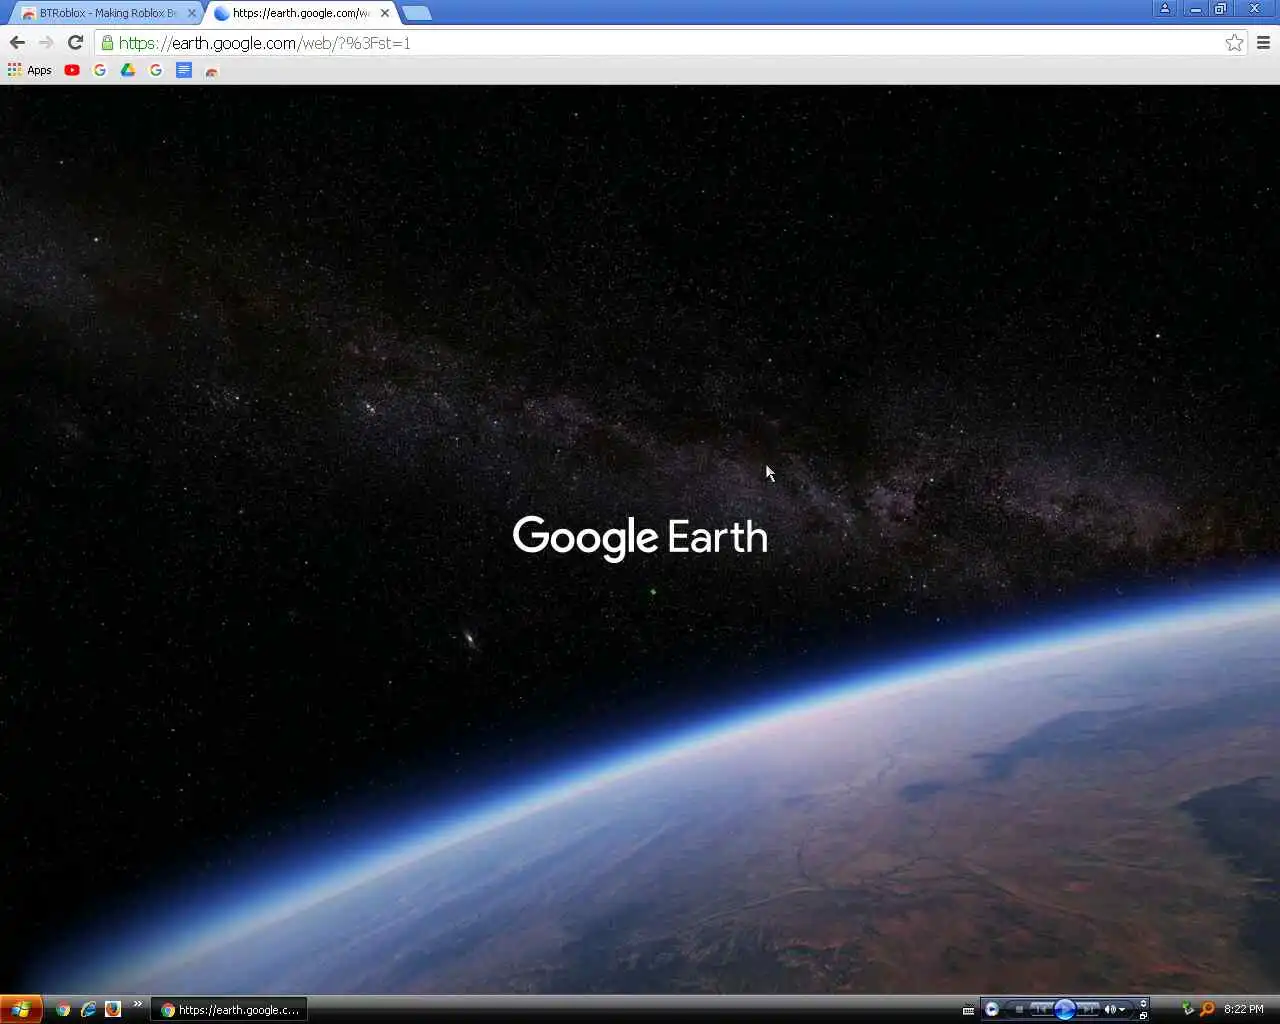Click Media Player play button

(1064, 1009)
